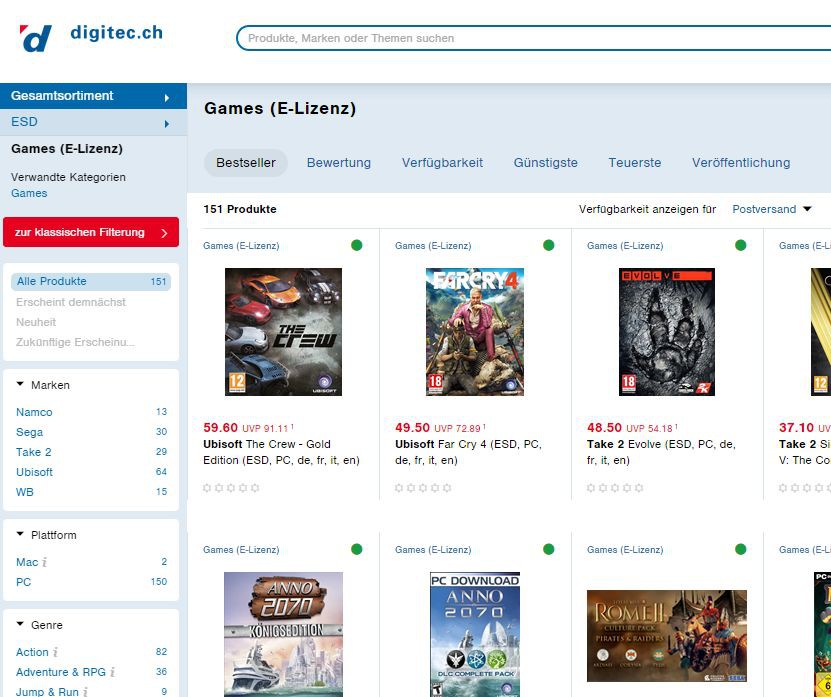Click star rating under The Crew Gold Edition
Screen dimensions: 831x697
pos(231,488)
